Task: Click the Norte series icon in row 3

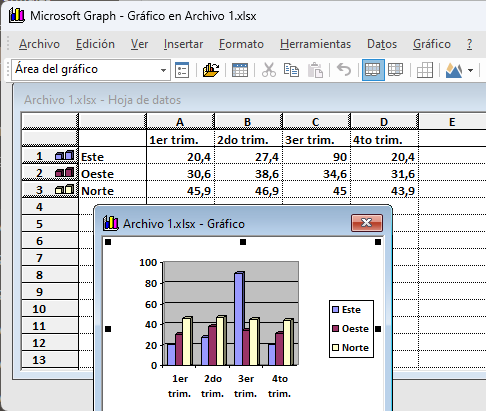Action: pos(64,189)
